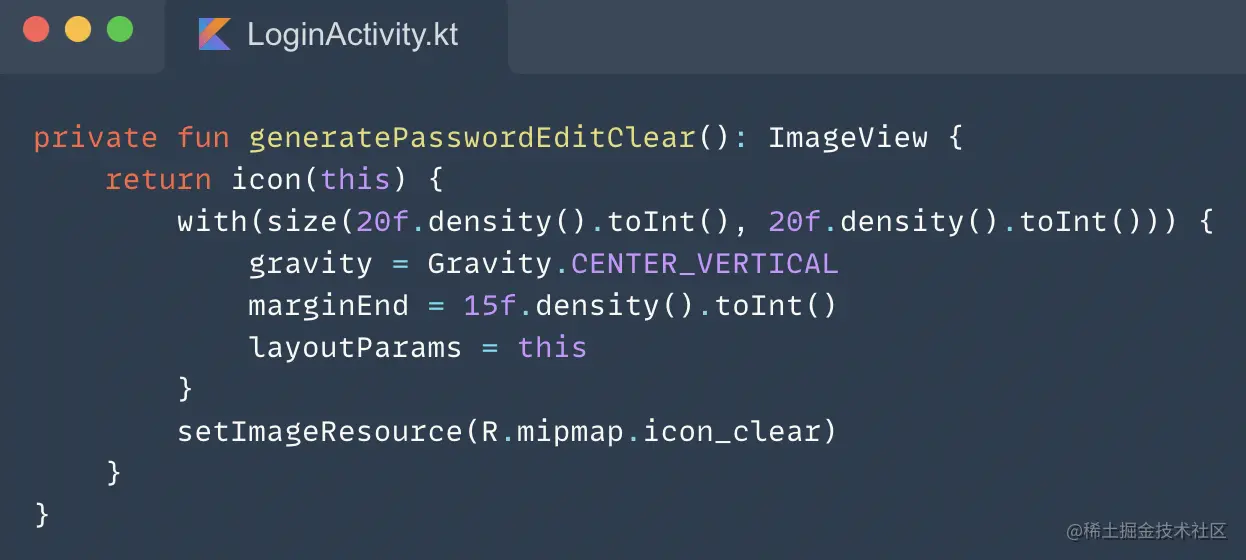Screen dimensions: 1246x560
Task: Click the gravity property name
Action: pyautogui.click(x=310, y=263)
